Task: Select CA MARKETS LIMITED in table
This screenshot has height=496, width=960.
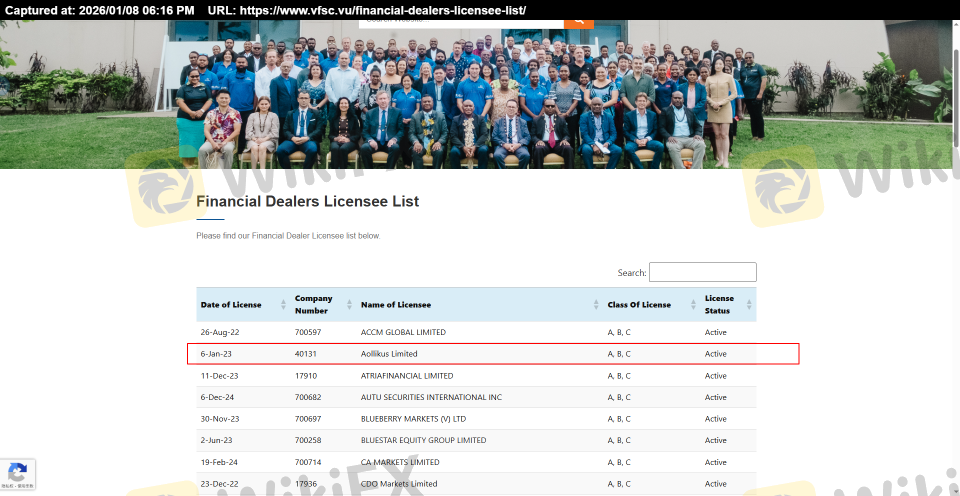Action: [399, 462]
